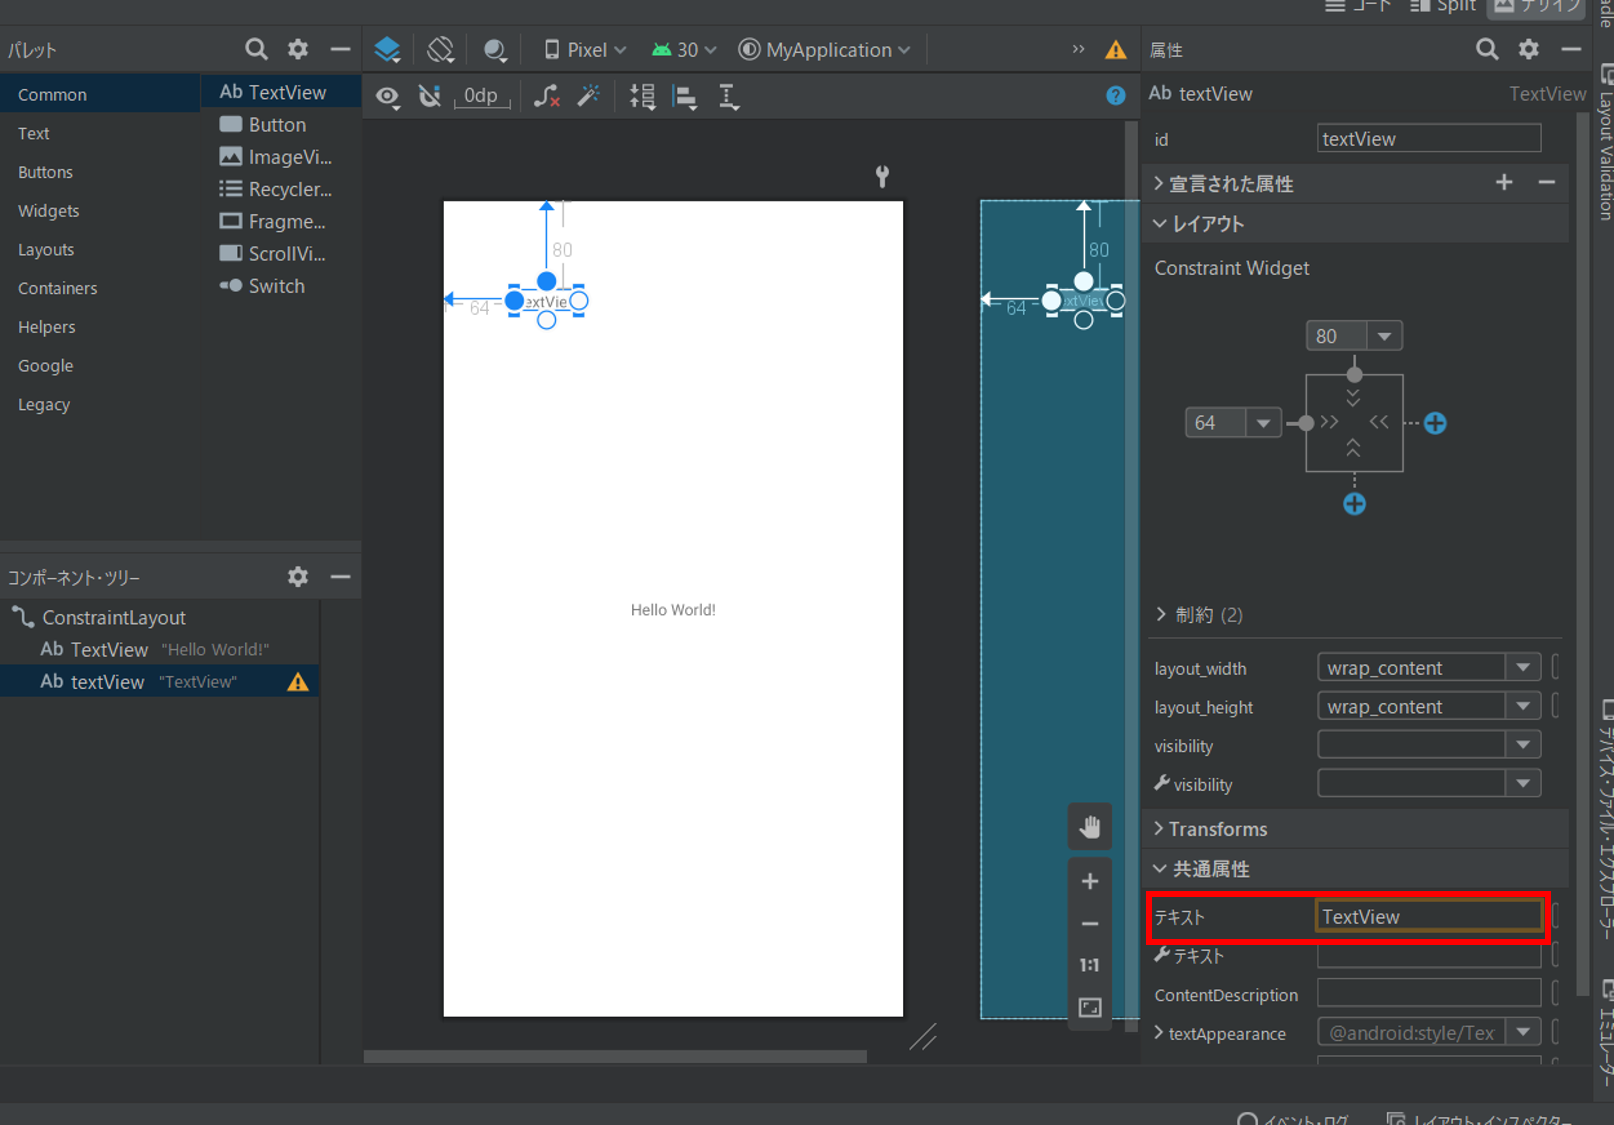Click the red clear-all-constraints icon
Image resolution: width=1614 pixels, height=1125 pixels.
(546, 96)
